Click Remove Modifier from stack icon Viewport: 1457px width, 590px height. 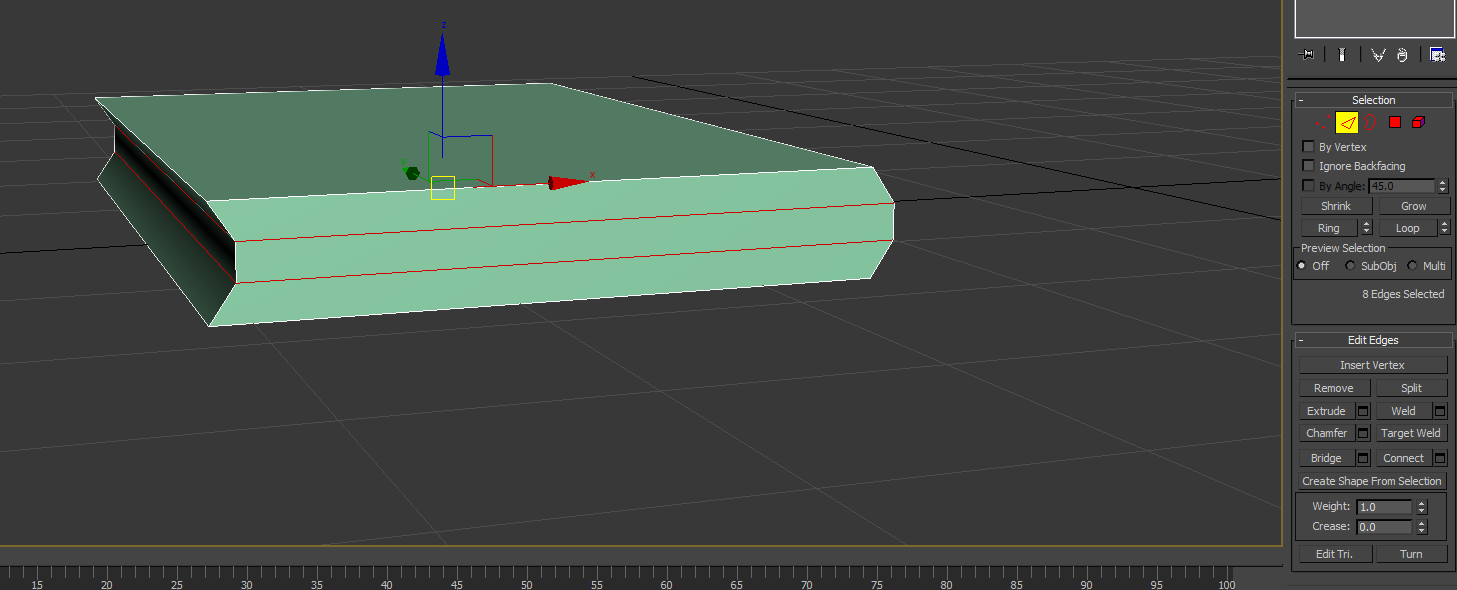click(x=1402, y=55)
